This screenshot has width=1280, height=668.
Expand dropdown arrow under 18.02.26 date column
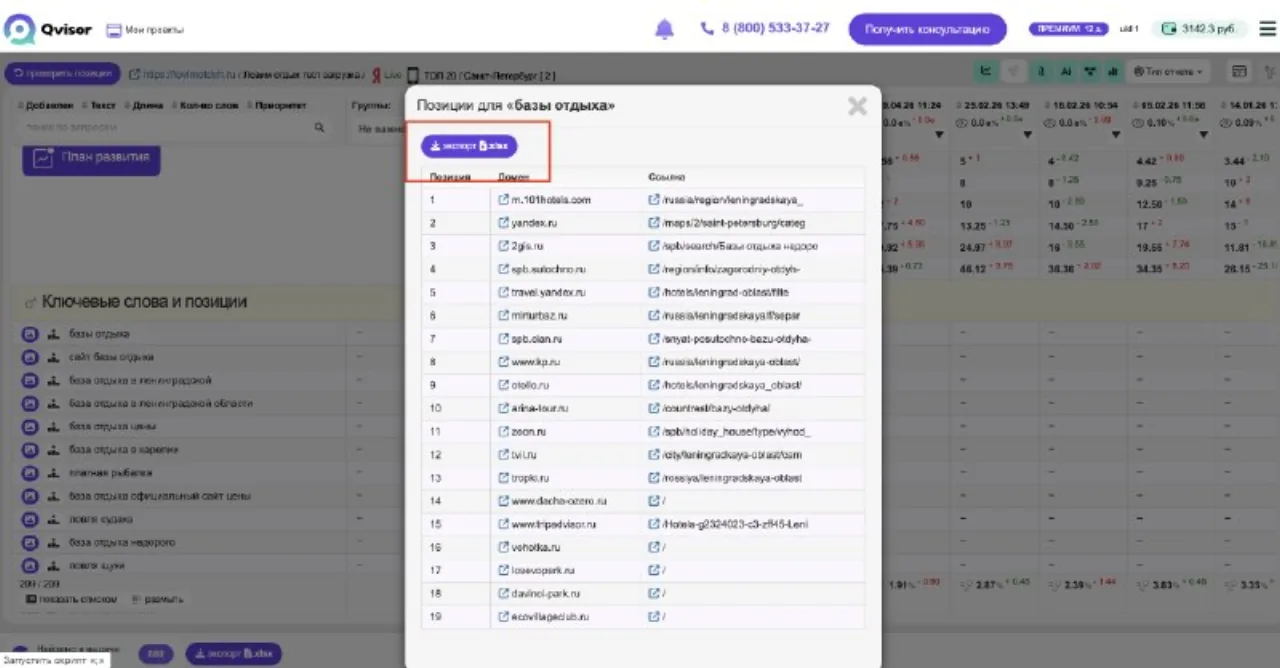coord(1115,135)
